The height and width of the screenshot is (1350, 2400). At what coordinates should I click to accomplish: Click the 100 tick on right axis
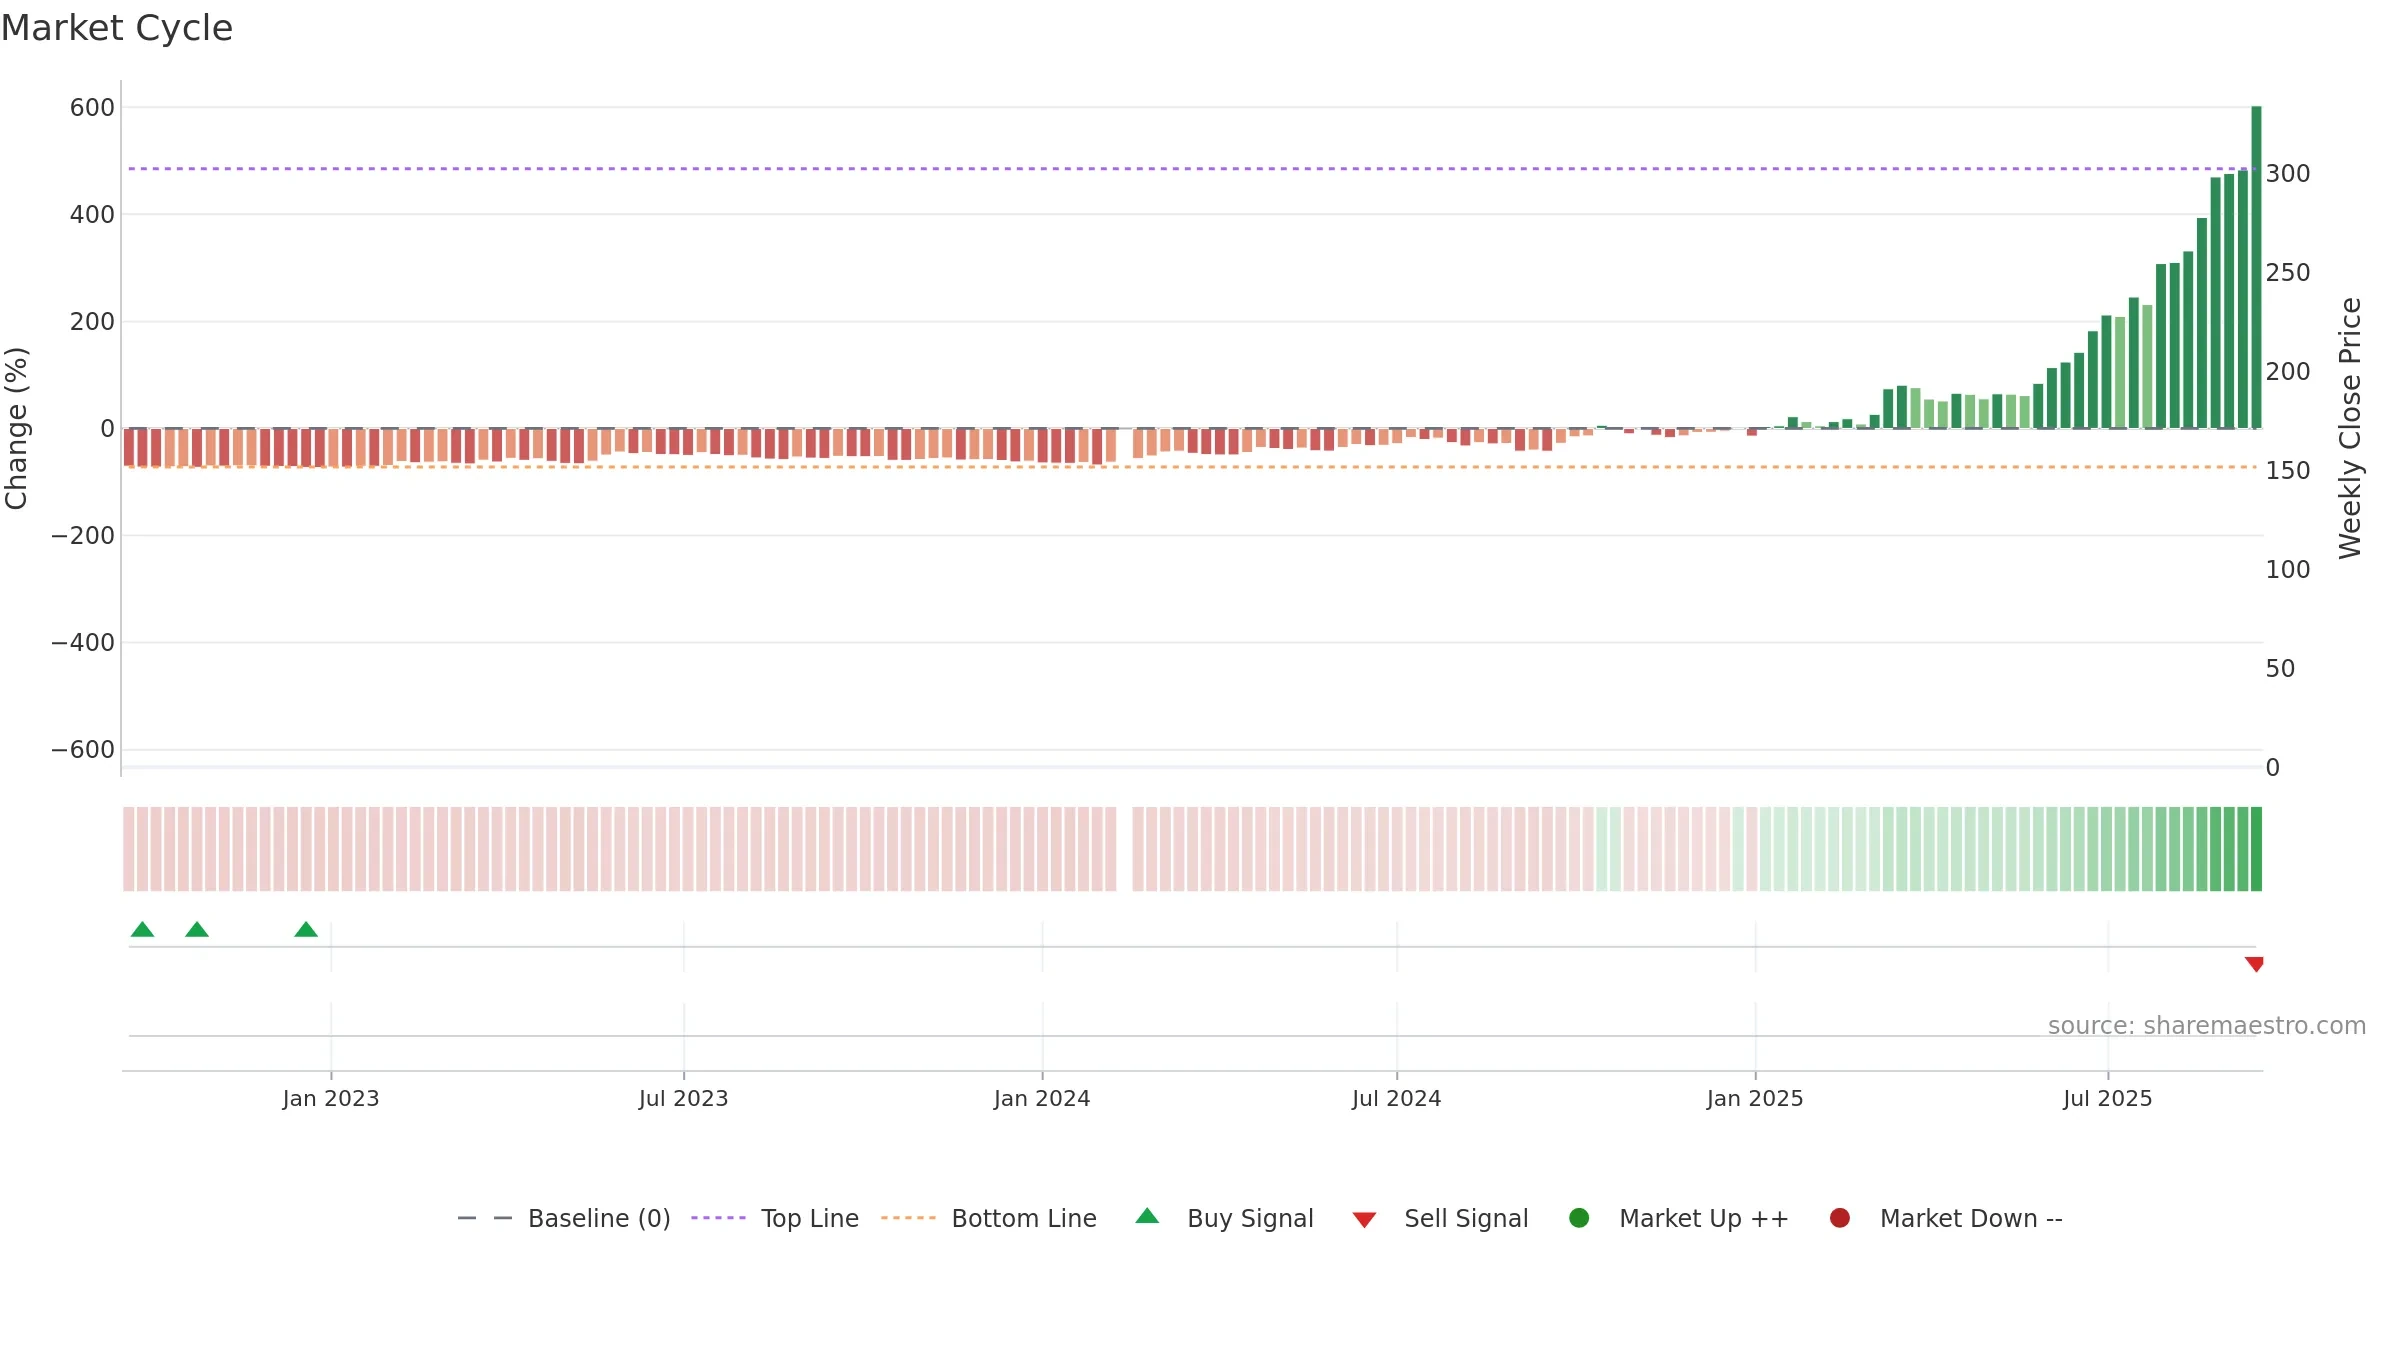(x=2288, y=570)
